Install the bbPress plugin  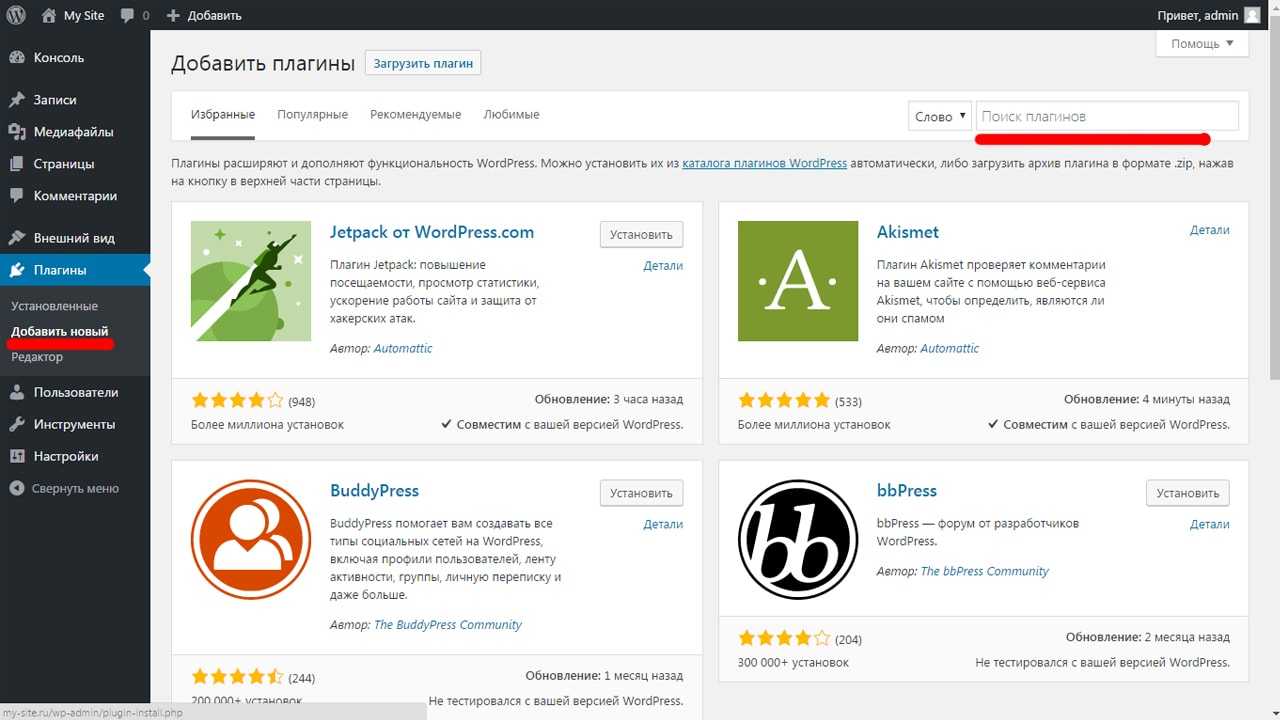pos(1188,493)
